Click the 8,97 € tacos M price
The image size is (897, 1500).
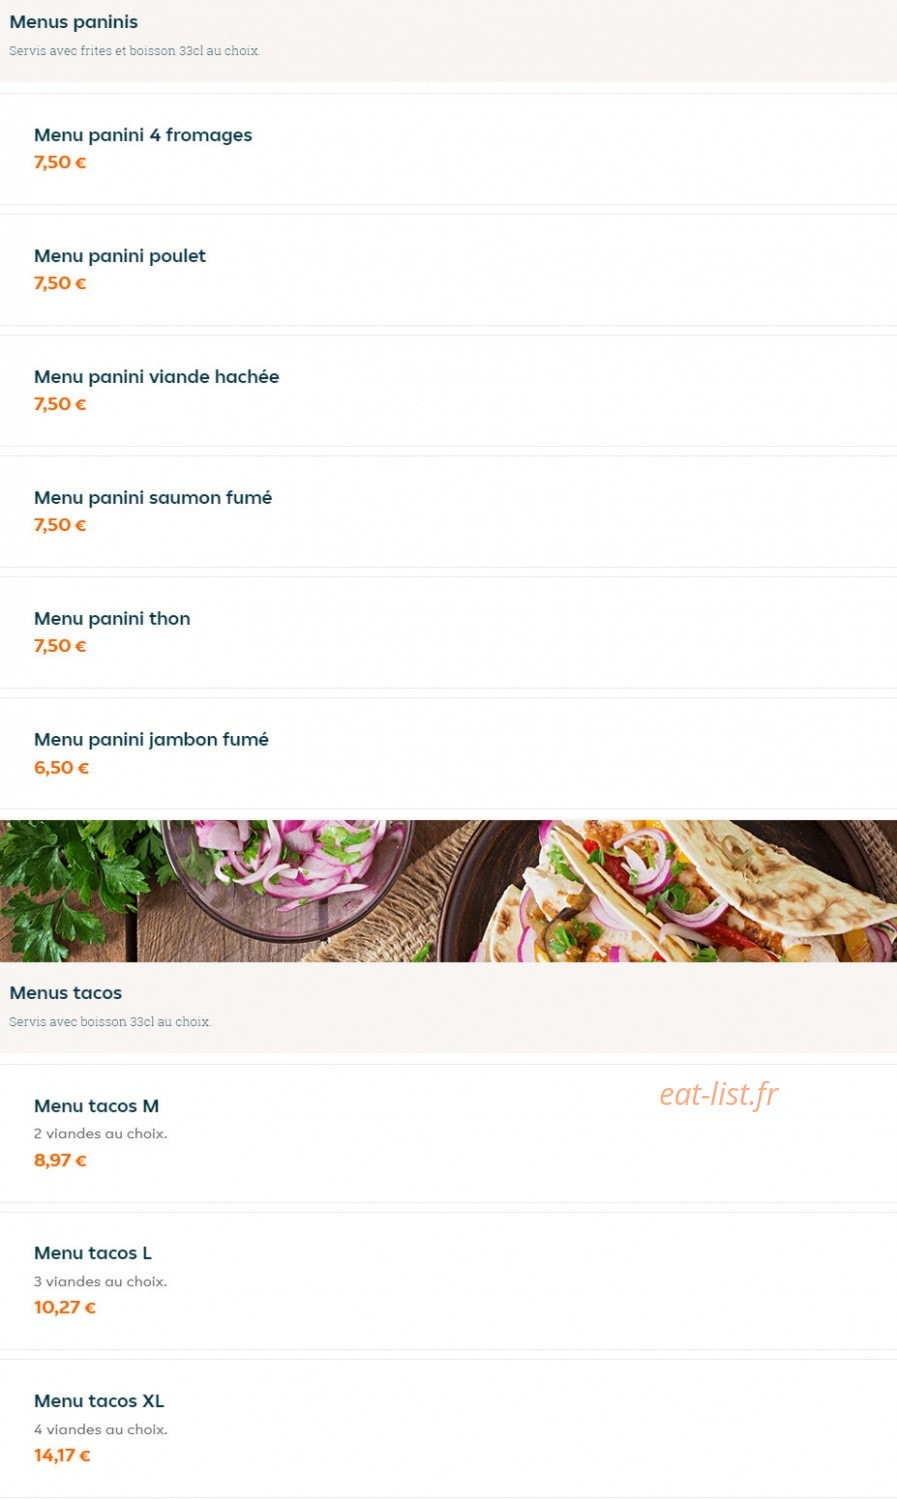pos(60,1160)
